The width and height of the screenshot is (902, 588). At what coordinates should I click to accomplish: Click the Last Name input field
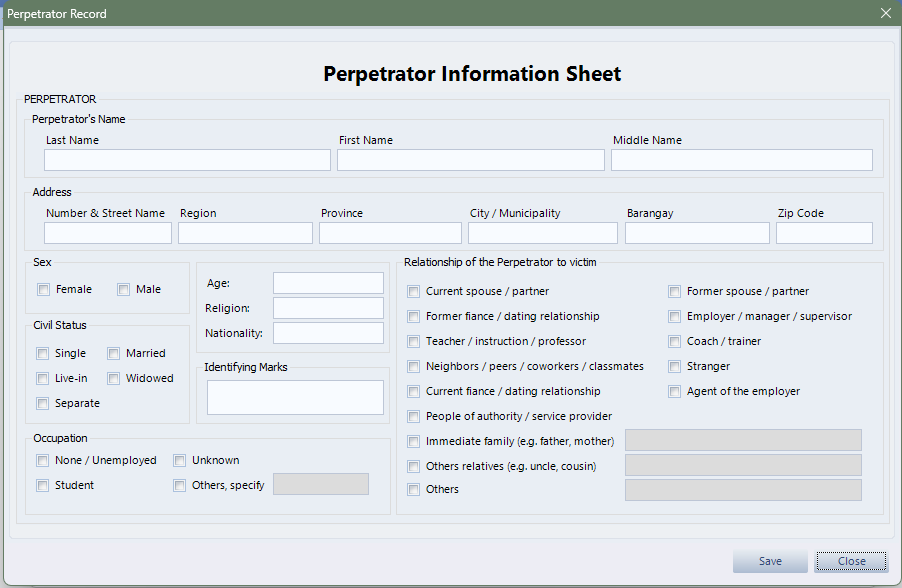pos(187,160)
